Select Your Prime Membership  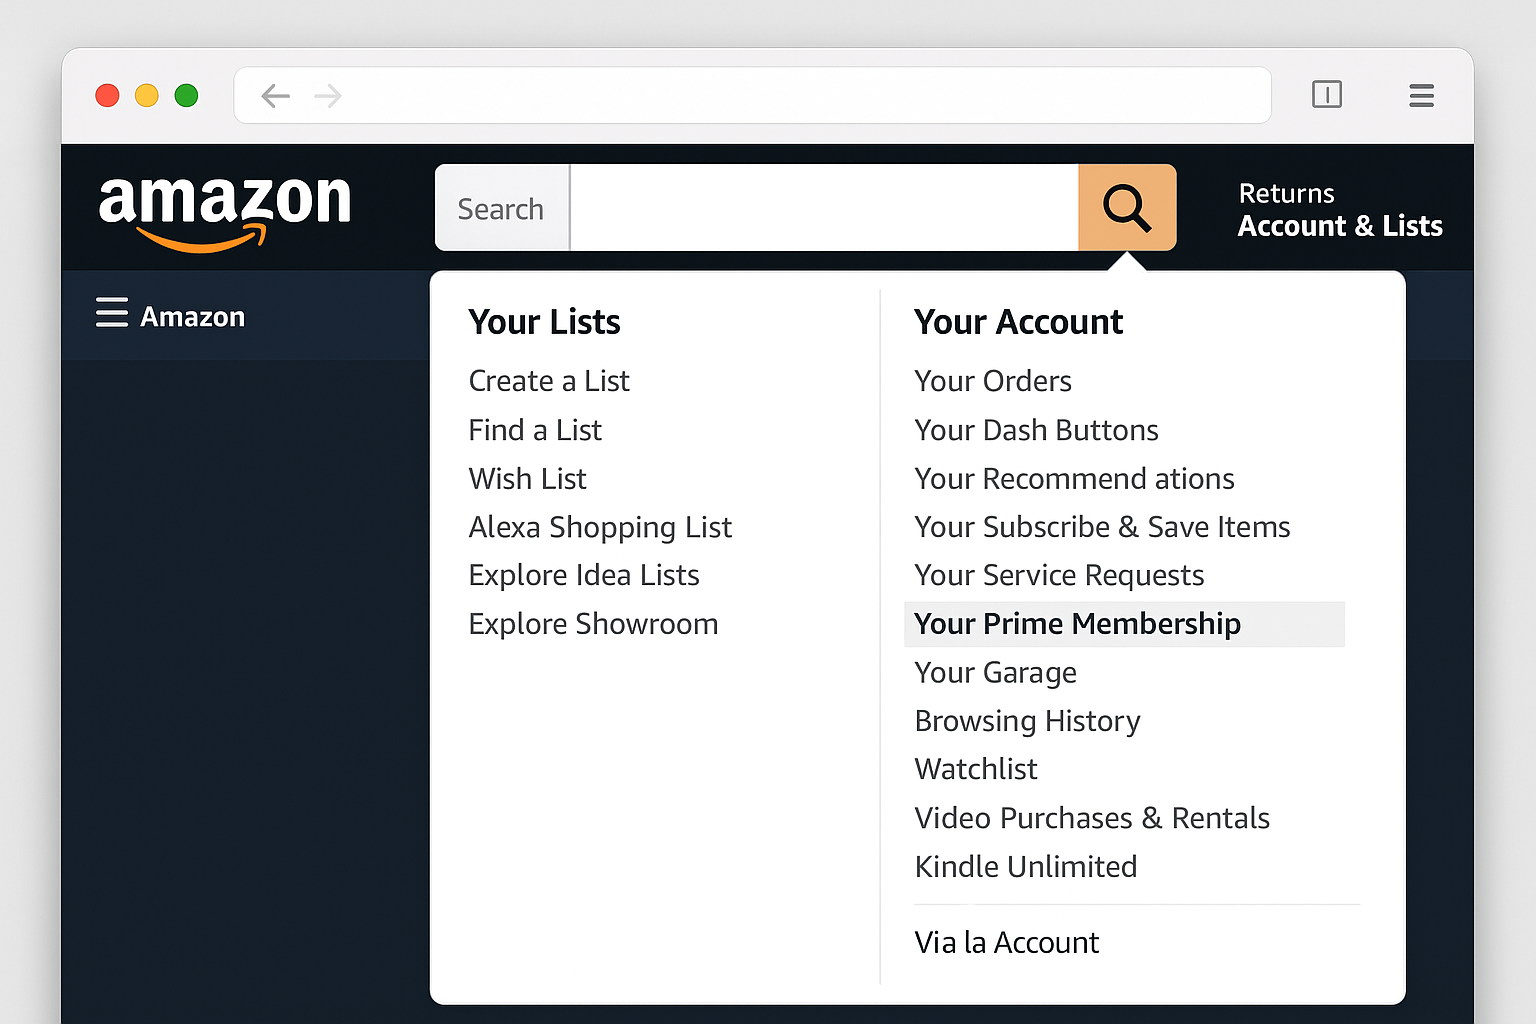point(1077,623)
